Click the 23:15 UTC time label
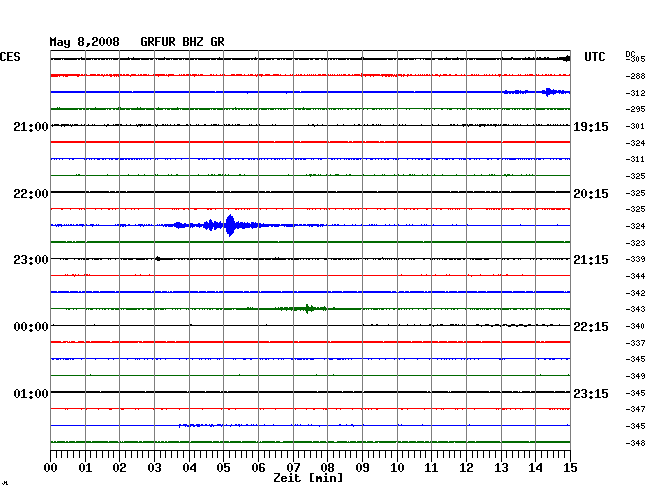Screen dimensions: 650x494 [591, 393]
